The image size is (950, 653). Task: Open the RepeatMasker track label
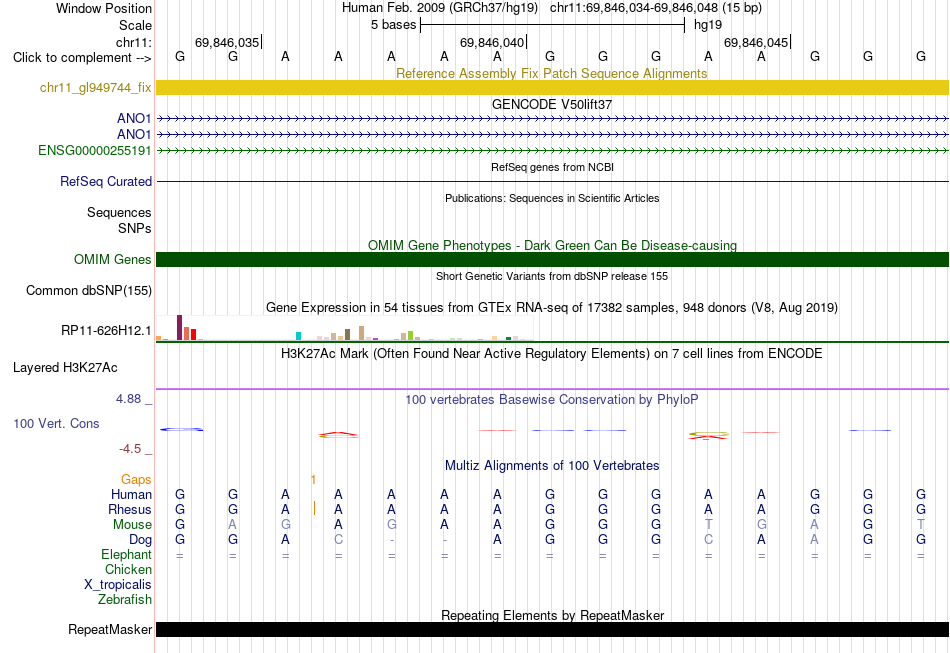110,629
